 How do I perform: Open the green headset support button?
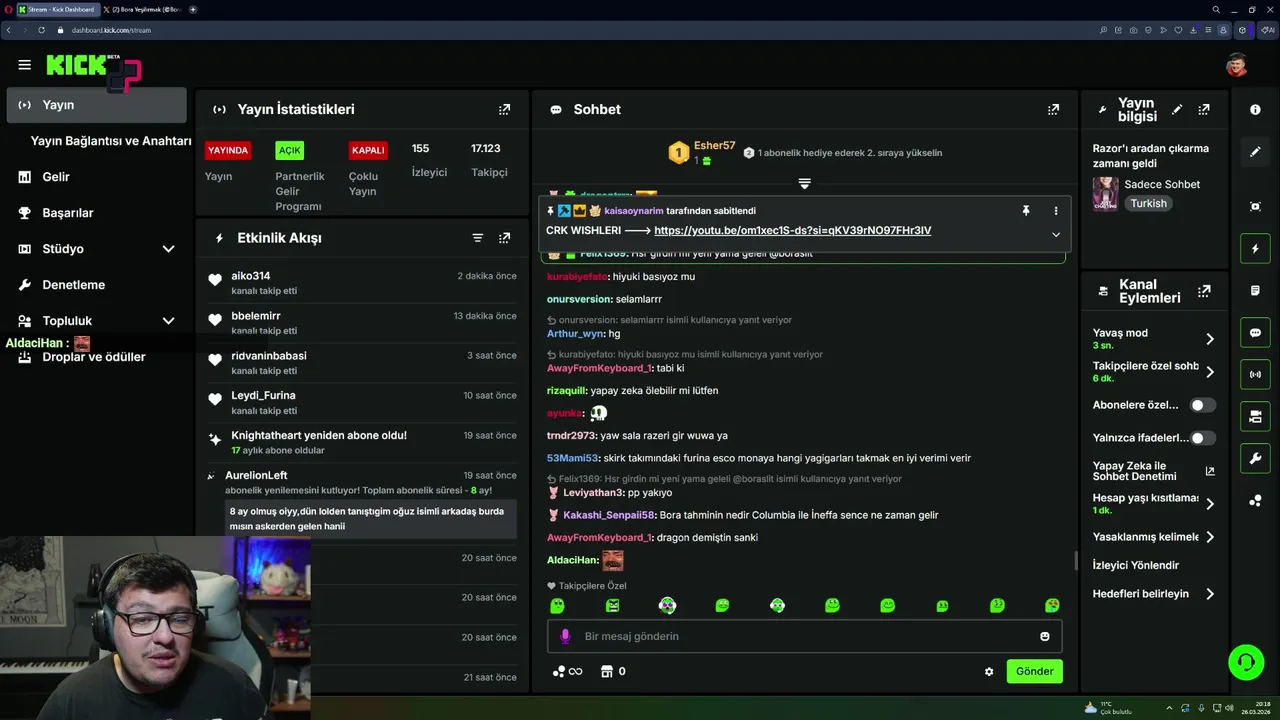pos(1246,662)
